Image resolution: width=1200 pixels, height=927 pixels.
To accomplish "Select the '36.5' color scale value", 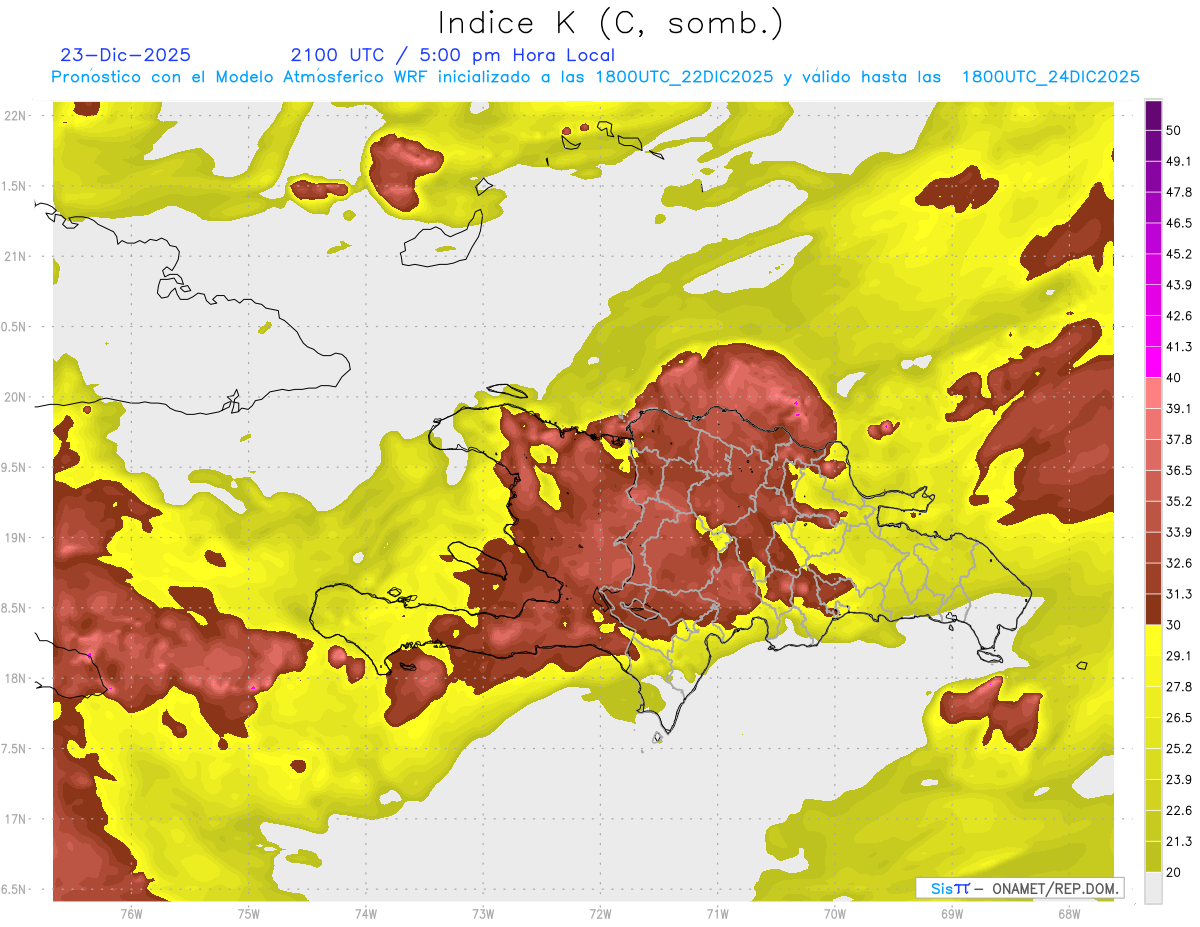I will [x=1179, y=470].
